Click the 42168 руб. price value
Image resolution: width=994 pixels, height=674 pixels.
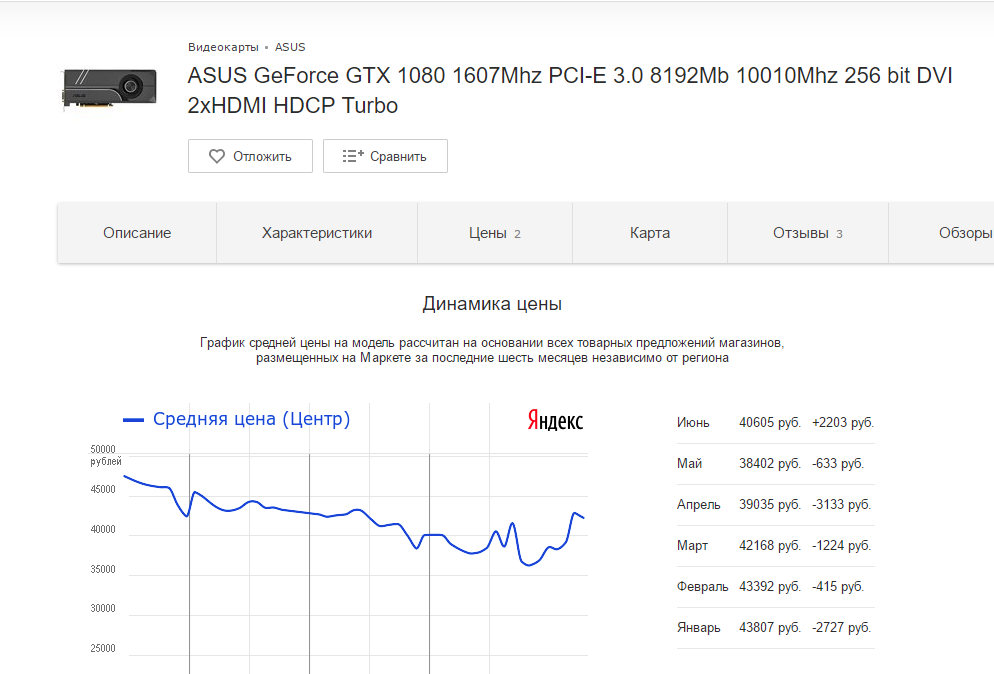(x=770, y=545)
